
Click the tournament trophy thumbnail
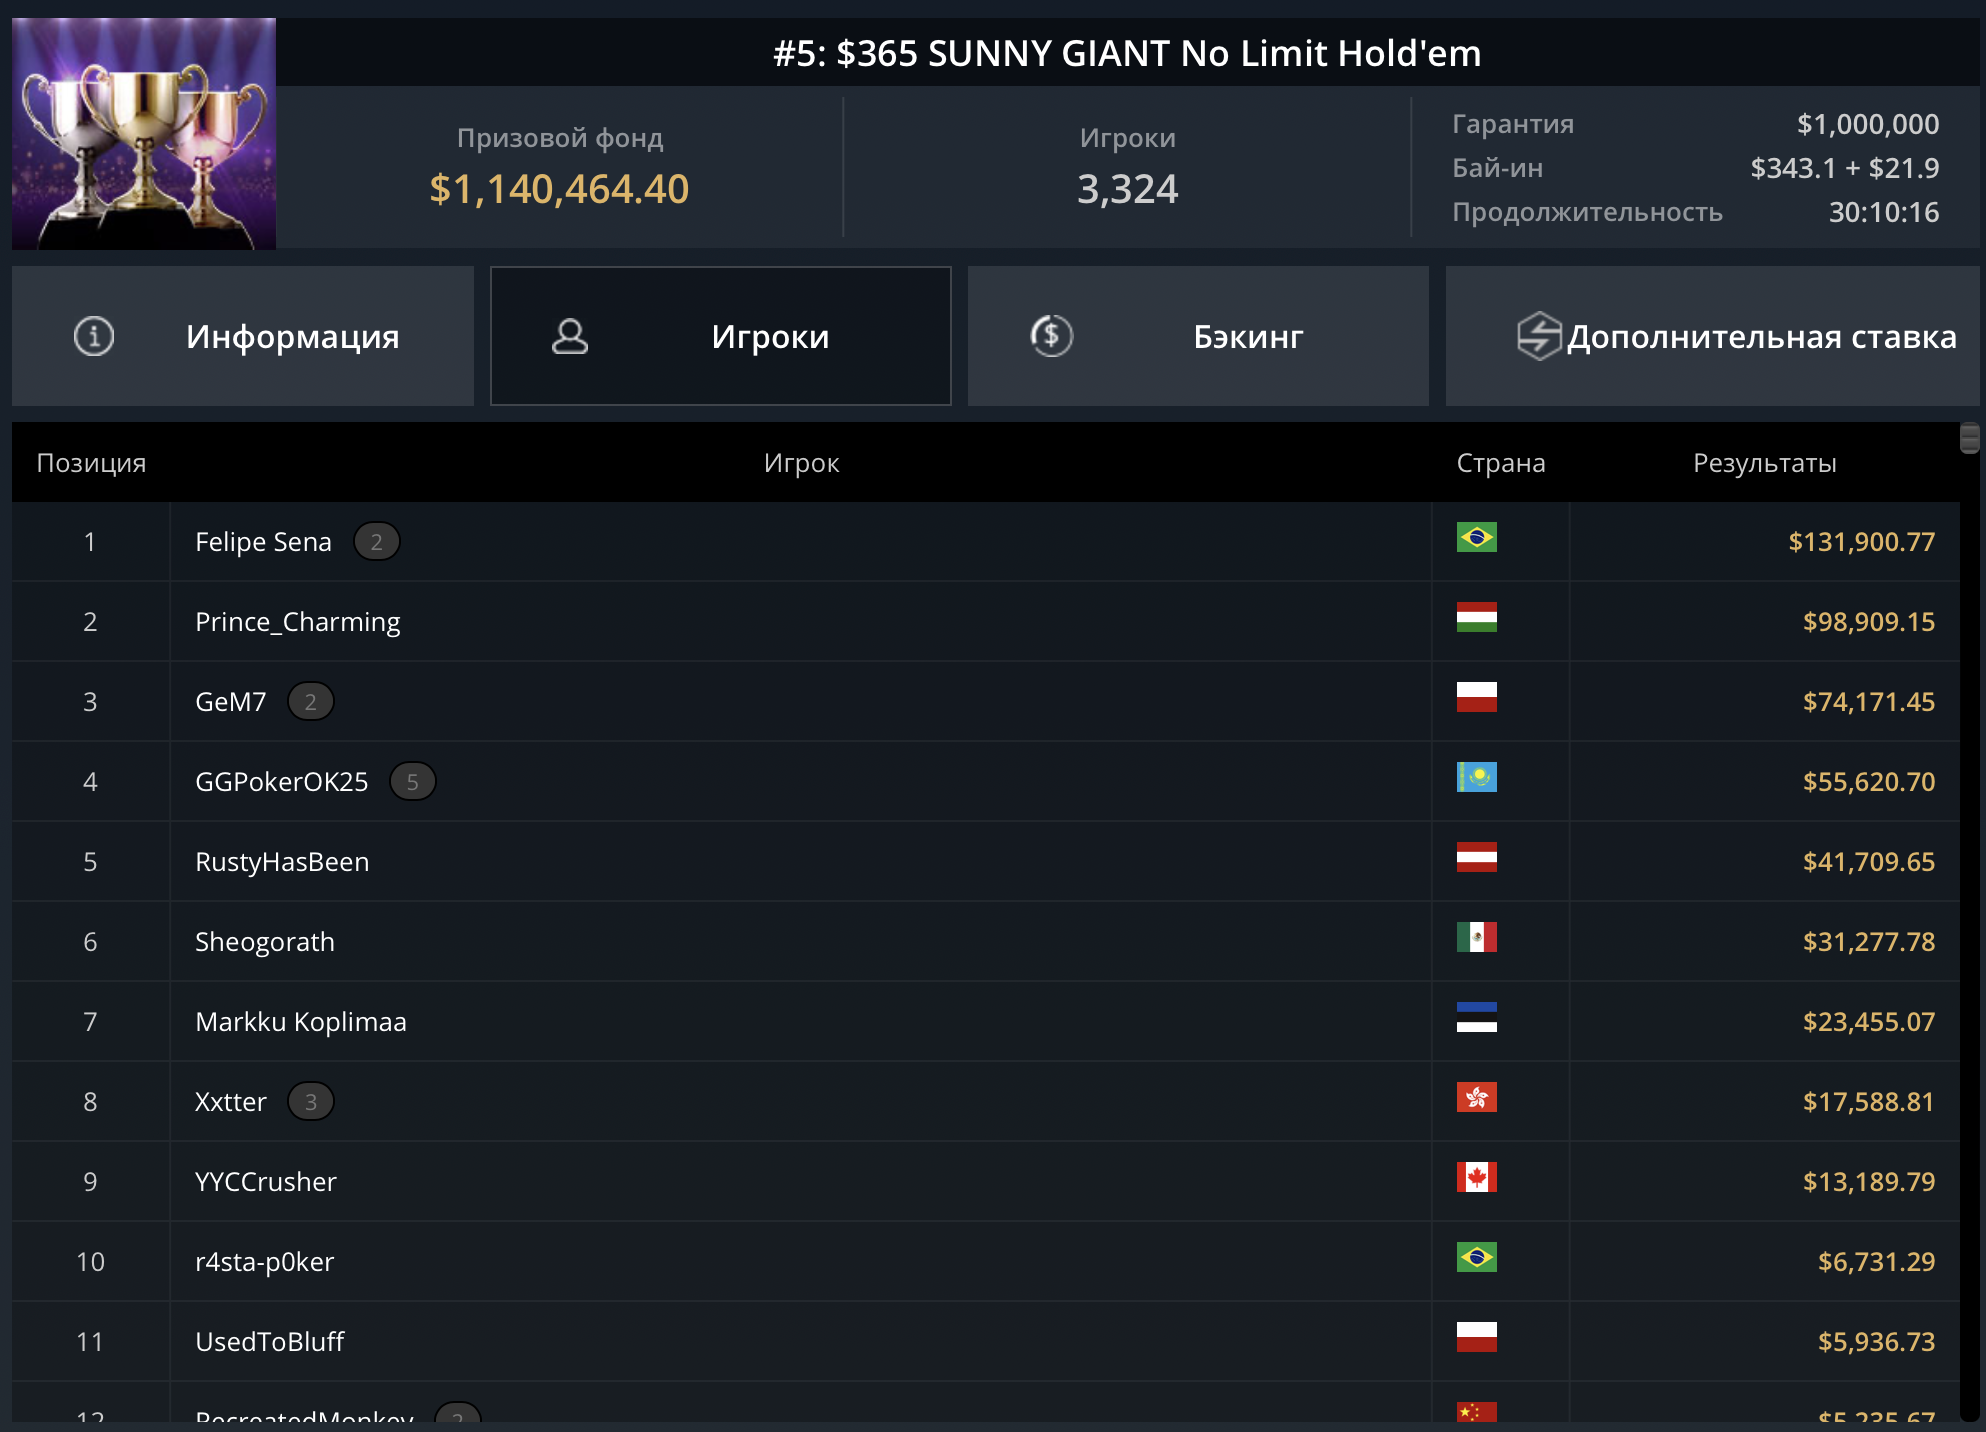tap(144, 134)
